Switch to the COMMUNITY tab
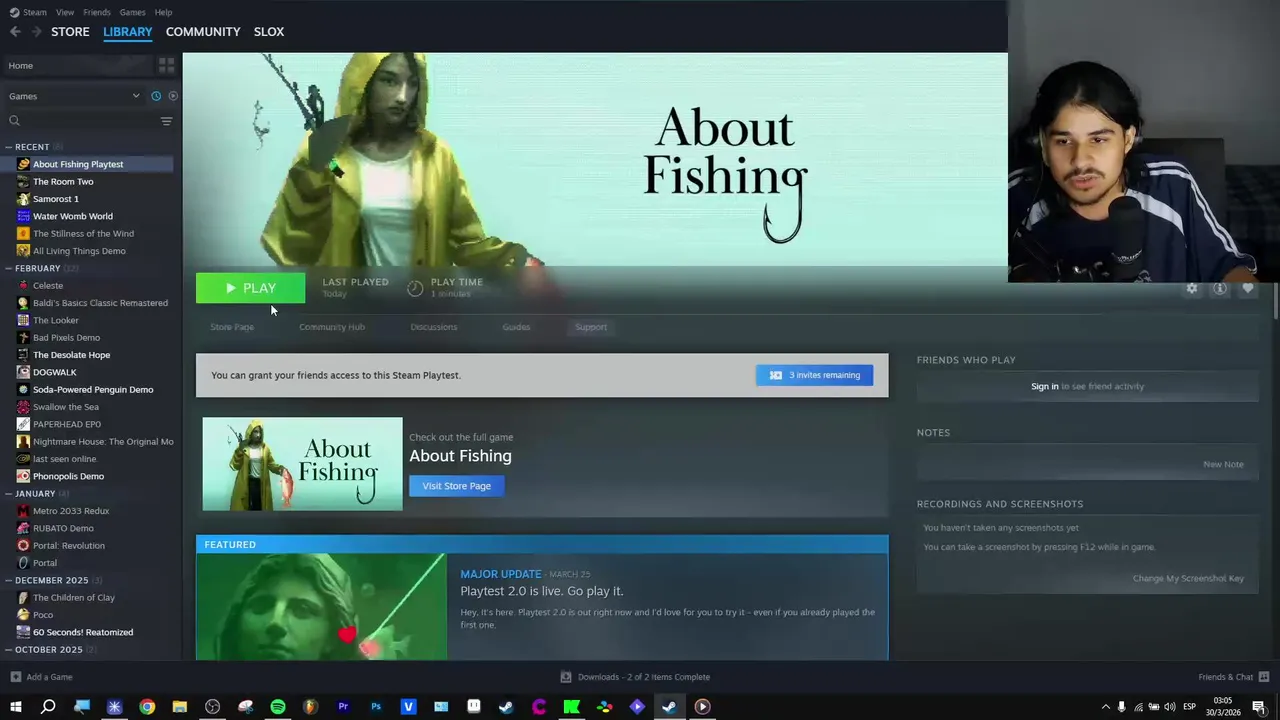The height and width of the screenshot is (720, 1280). pos(203,32)
